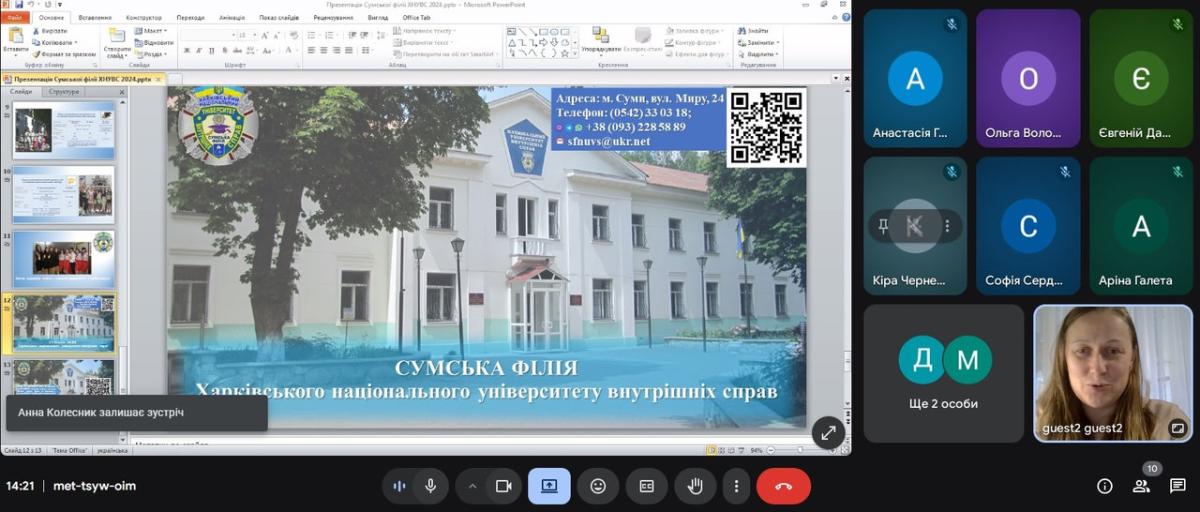Open the meeting chat panel
Viewport: 1200px width, 512px height.
coord(1177,486)
